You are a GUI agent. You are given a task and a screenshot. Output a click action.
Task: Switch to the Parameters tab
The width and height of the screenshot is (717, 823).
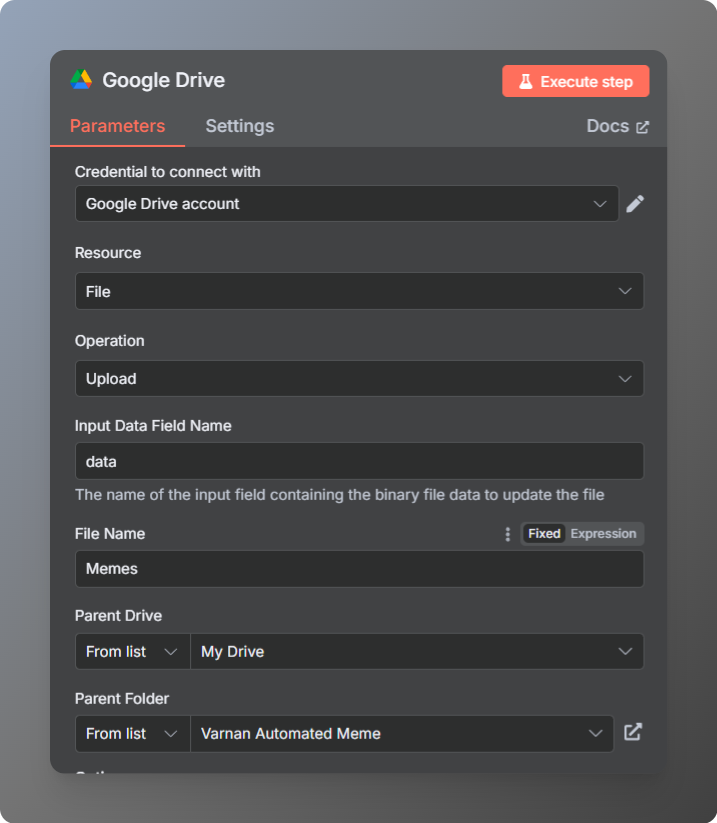[118, 126]
